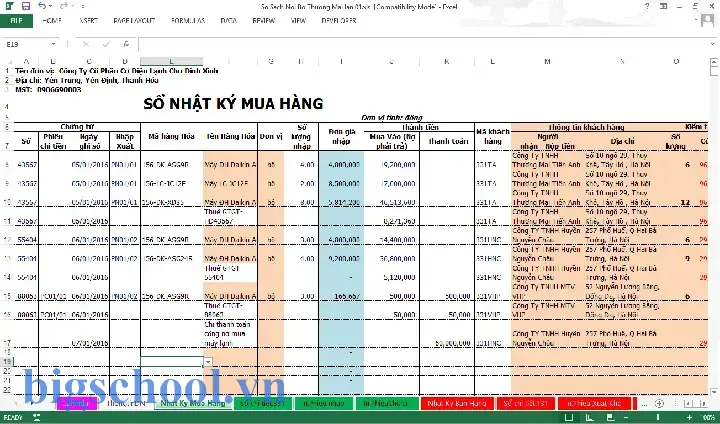720x424 pixels.
Task: Click the Undo arrow icon
Action: tap(42, 6)
